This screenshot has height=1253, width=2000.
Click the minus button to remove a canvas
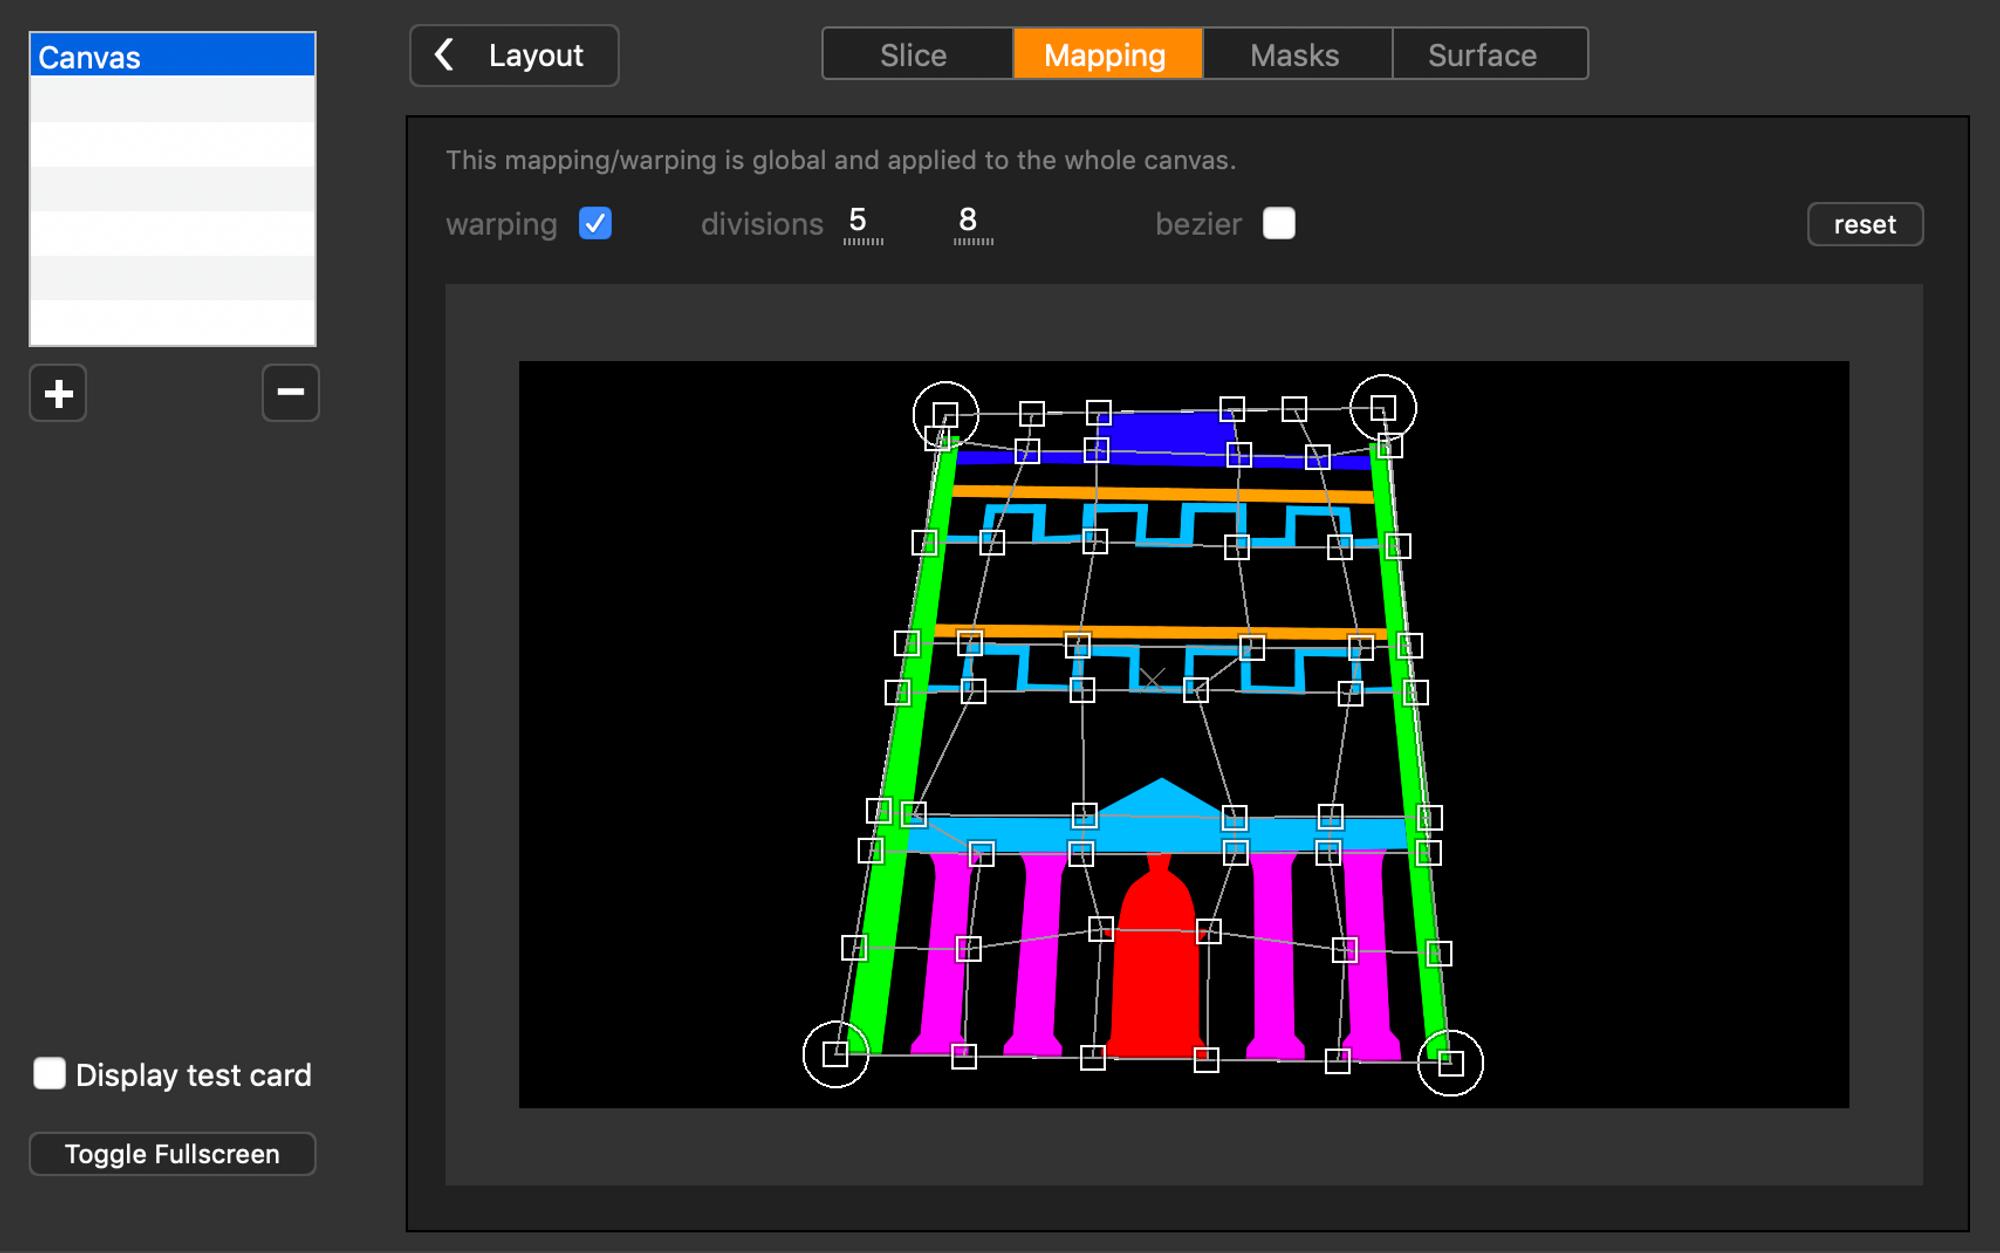[x=290, y=393]
